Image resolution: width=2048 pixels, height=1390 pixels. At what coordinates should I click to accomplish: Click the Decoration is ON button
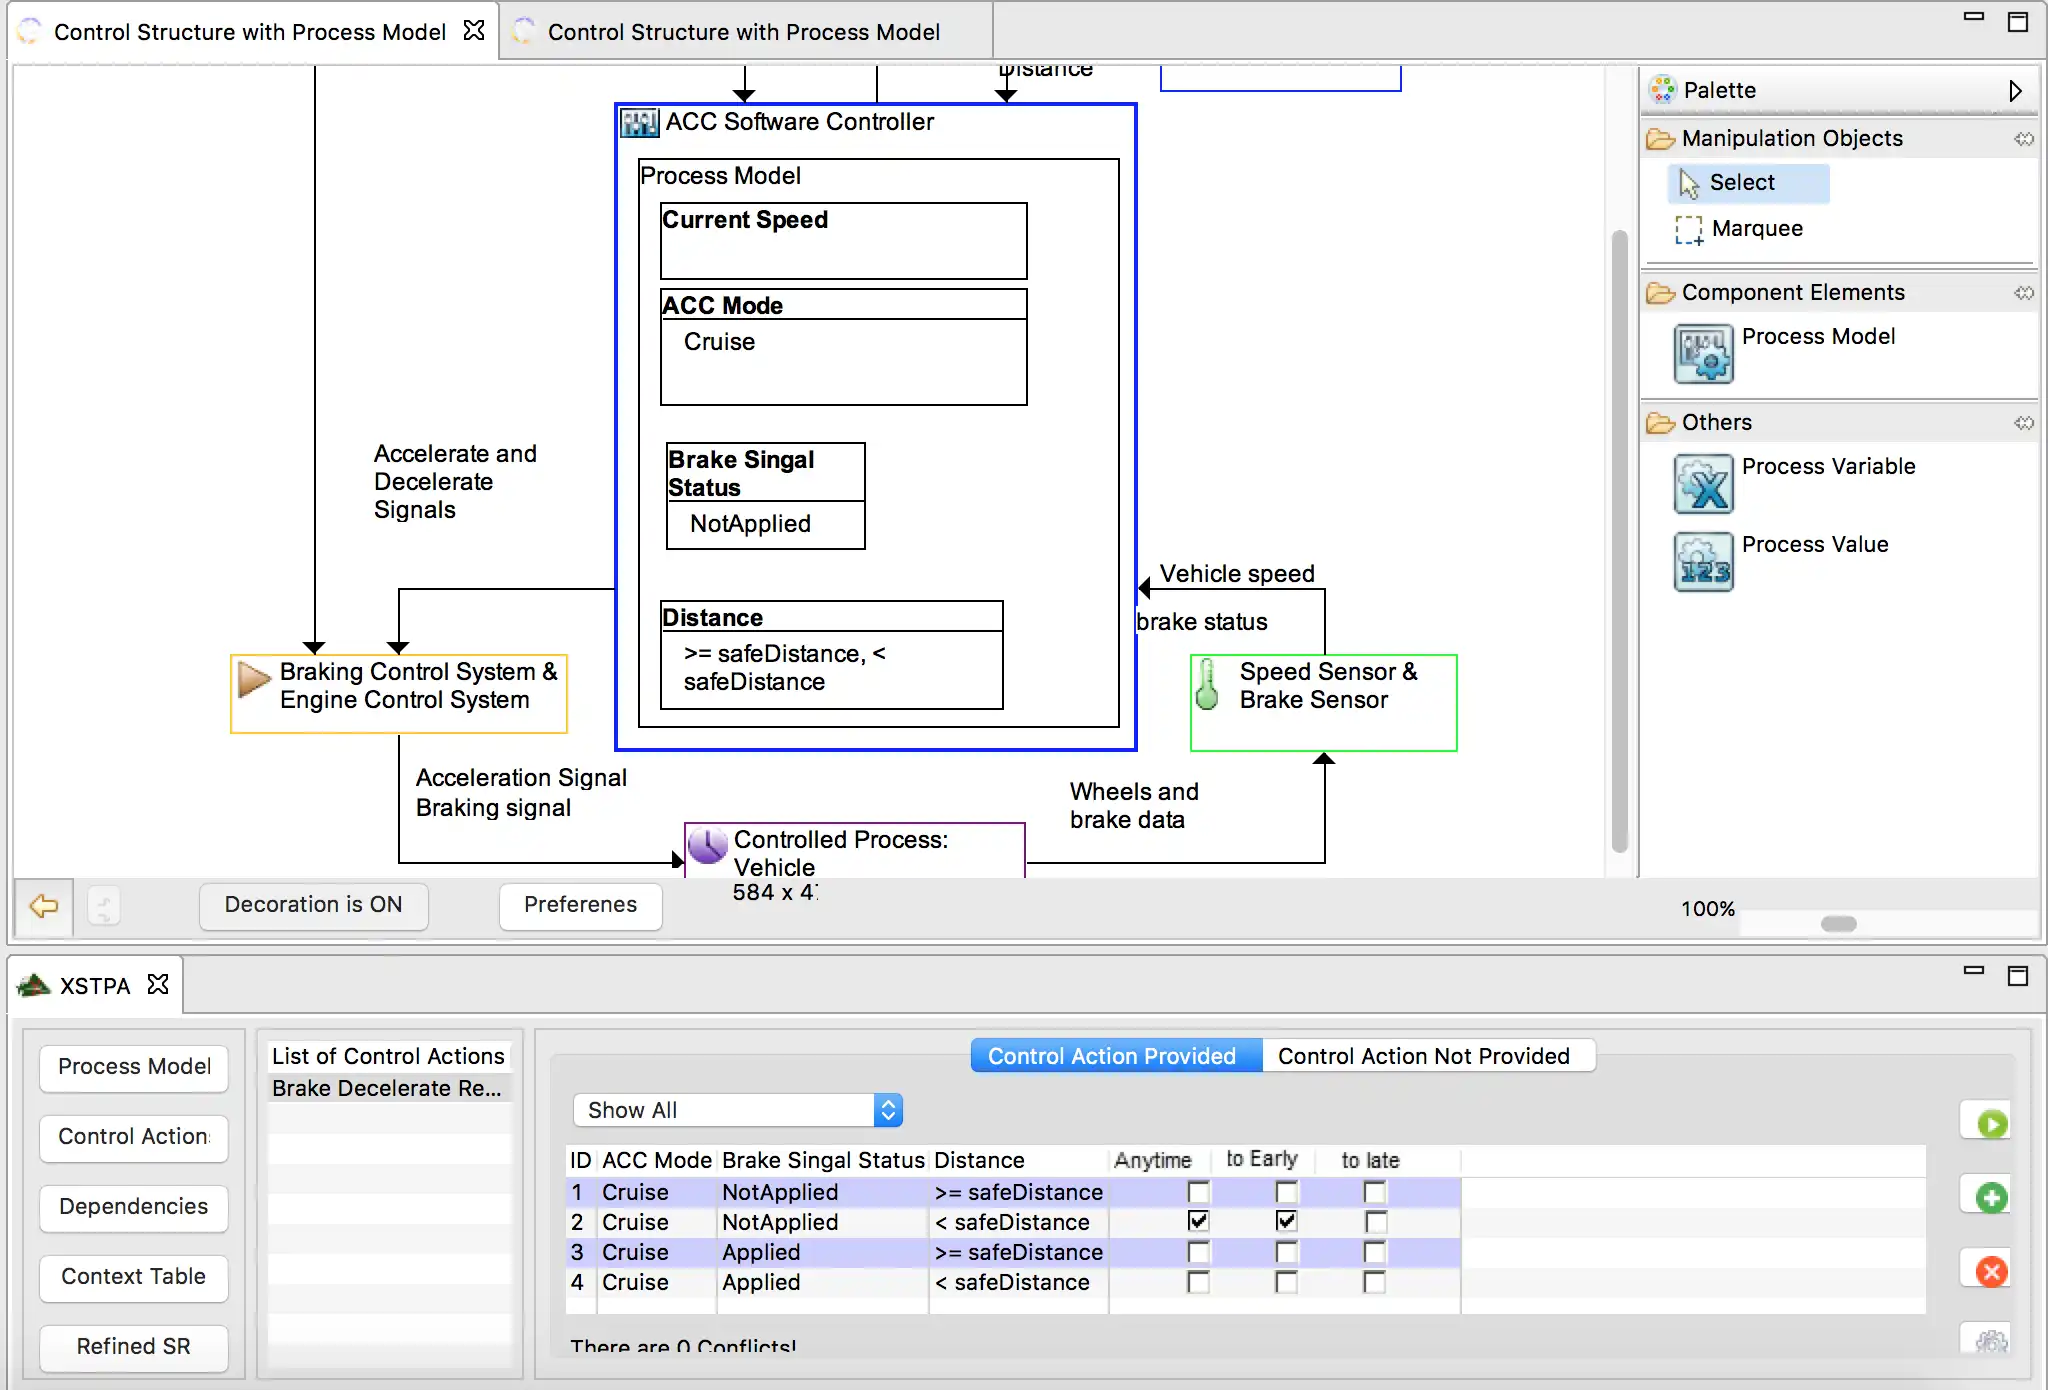(313, 905)
